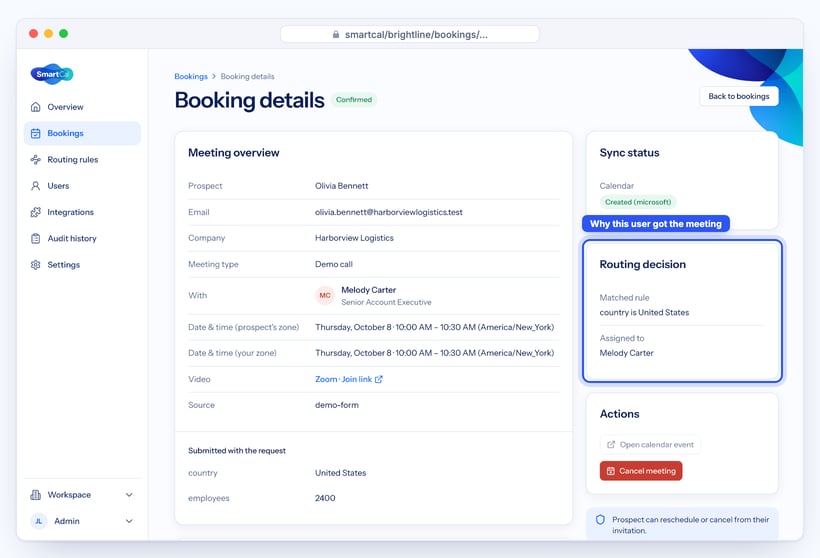The height and width of the screenshot is (558, 820).
Task: Expand the Admin dropdown chevron
Action: [x=129, y=521]
